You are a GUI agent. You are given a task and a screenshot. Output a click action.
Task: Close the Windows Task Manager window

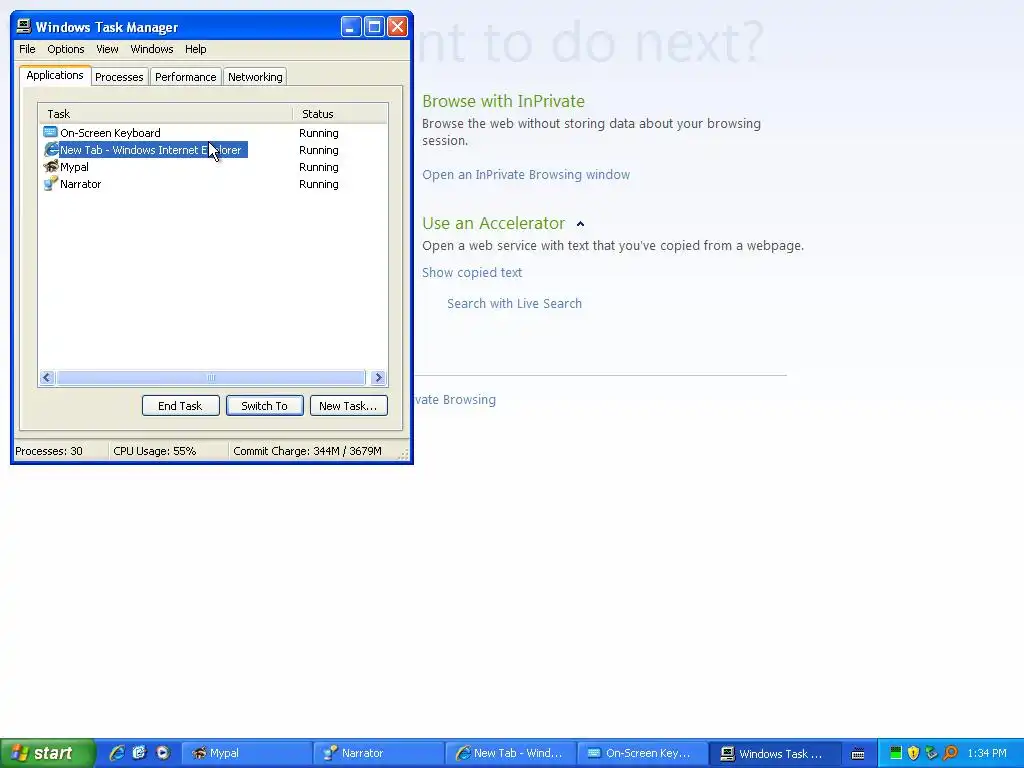click(x=397, y=27)
